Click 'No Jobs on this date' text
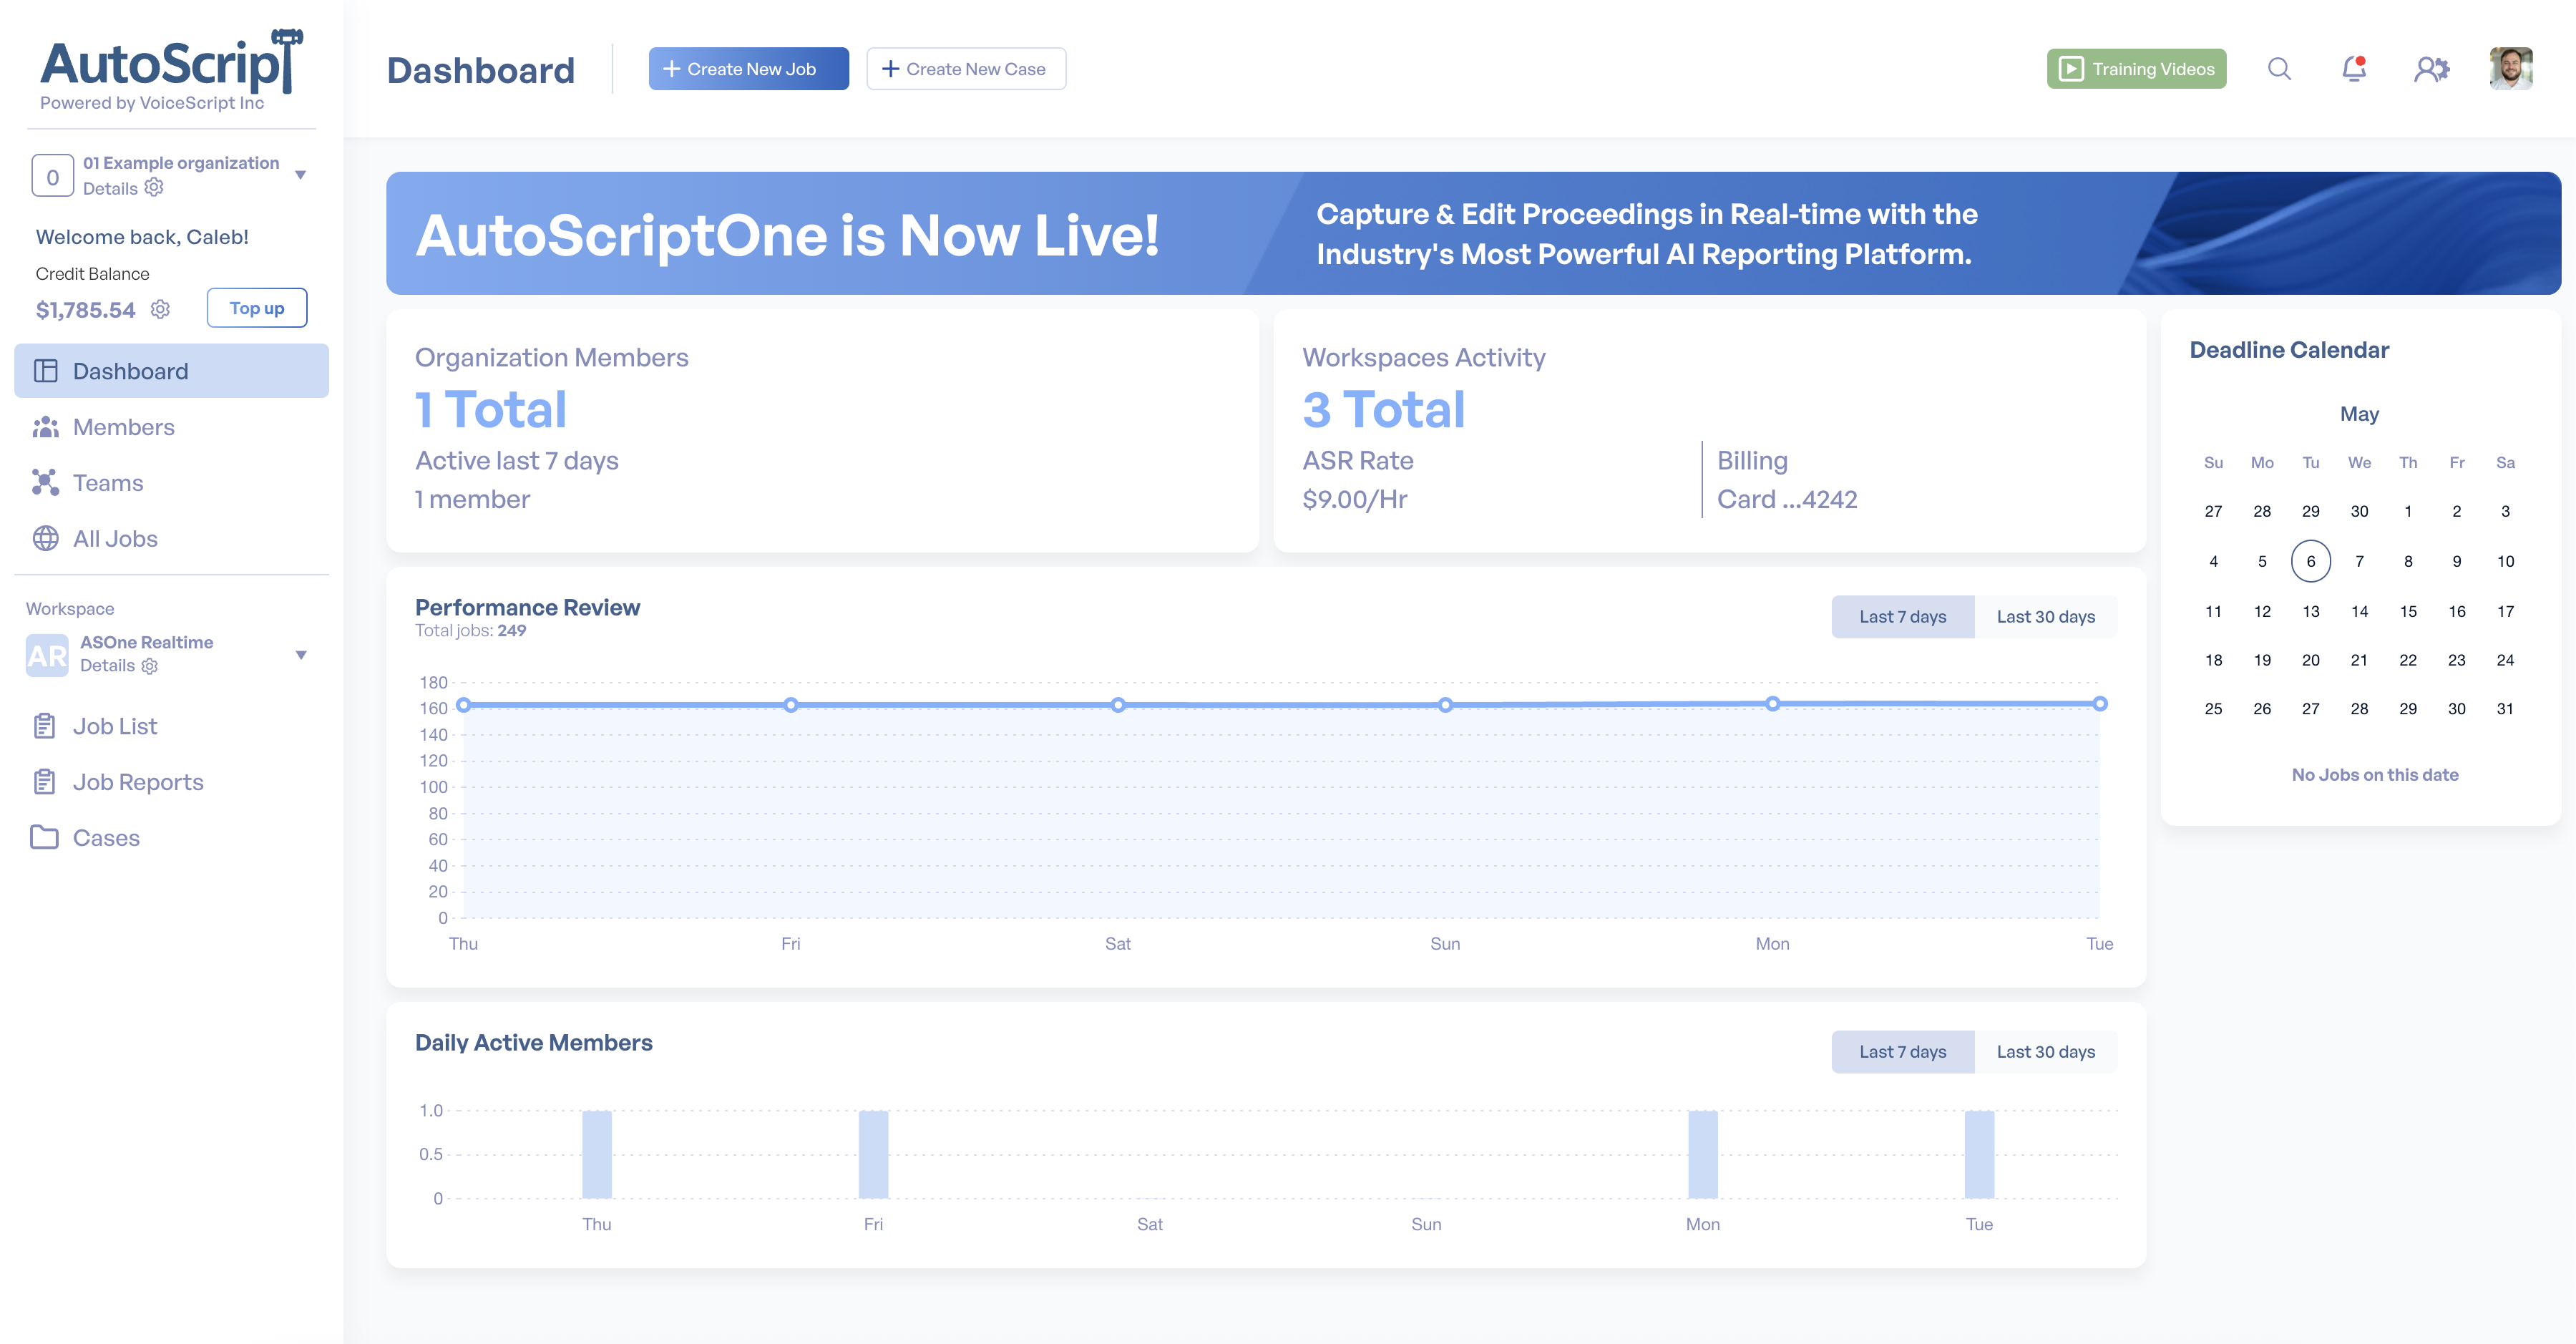This screenshot has height=1344, width=2576. 2375,775
